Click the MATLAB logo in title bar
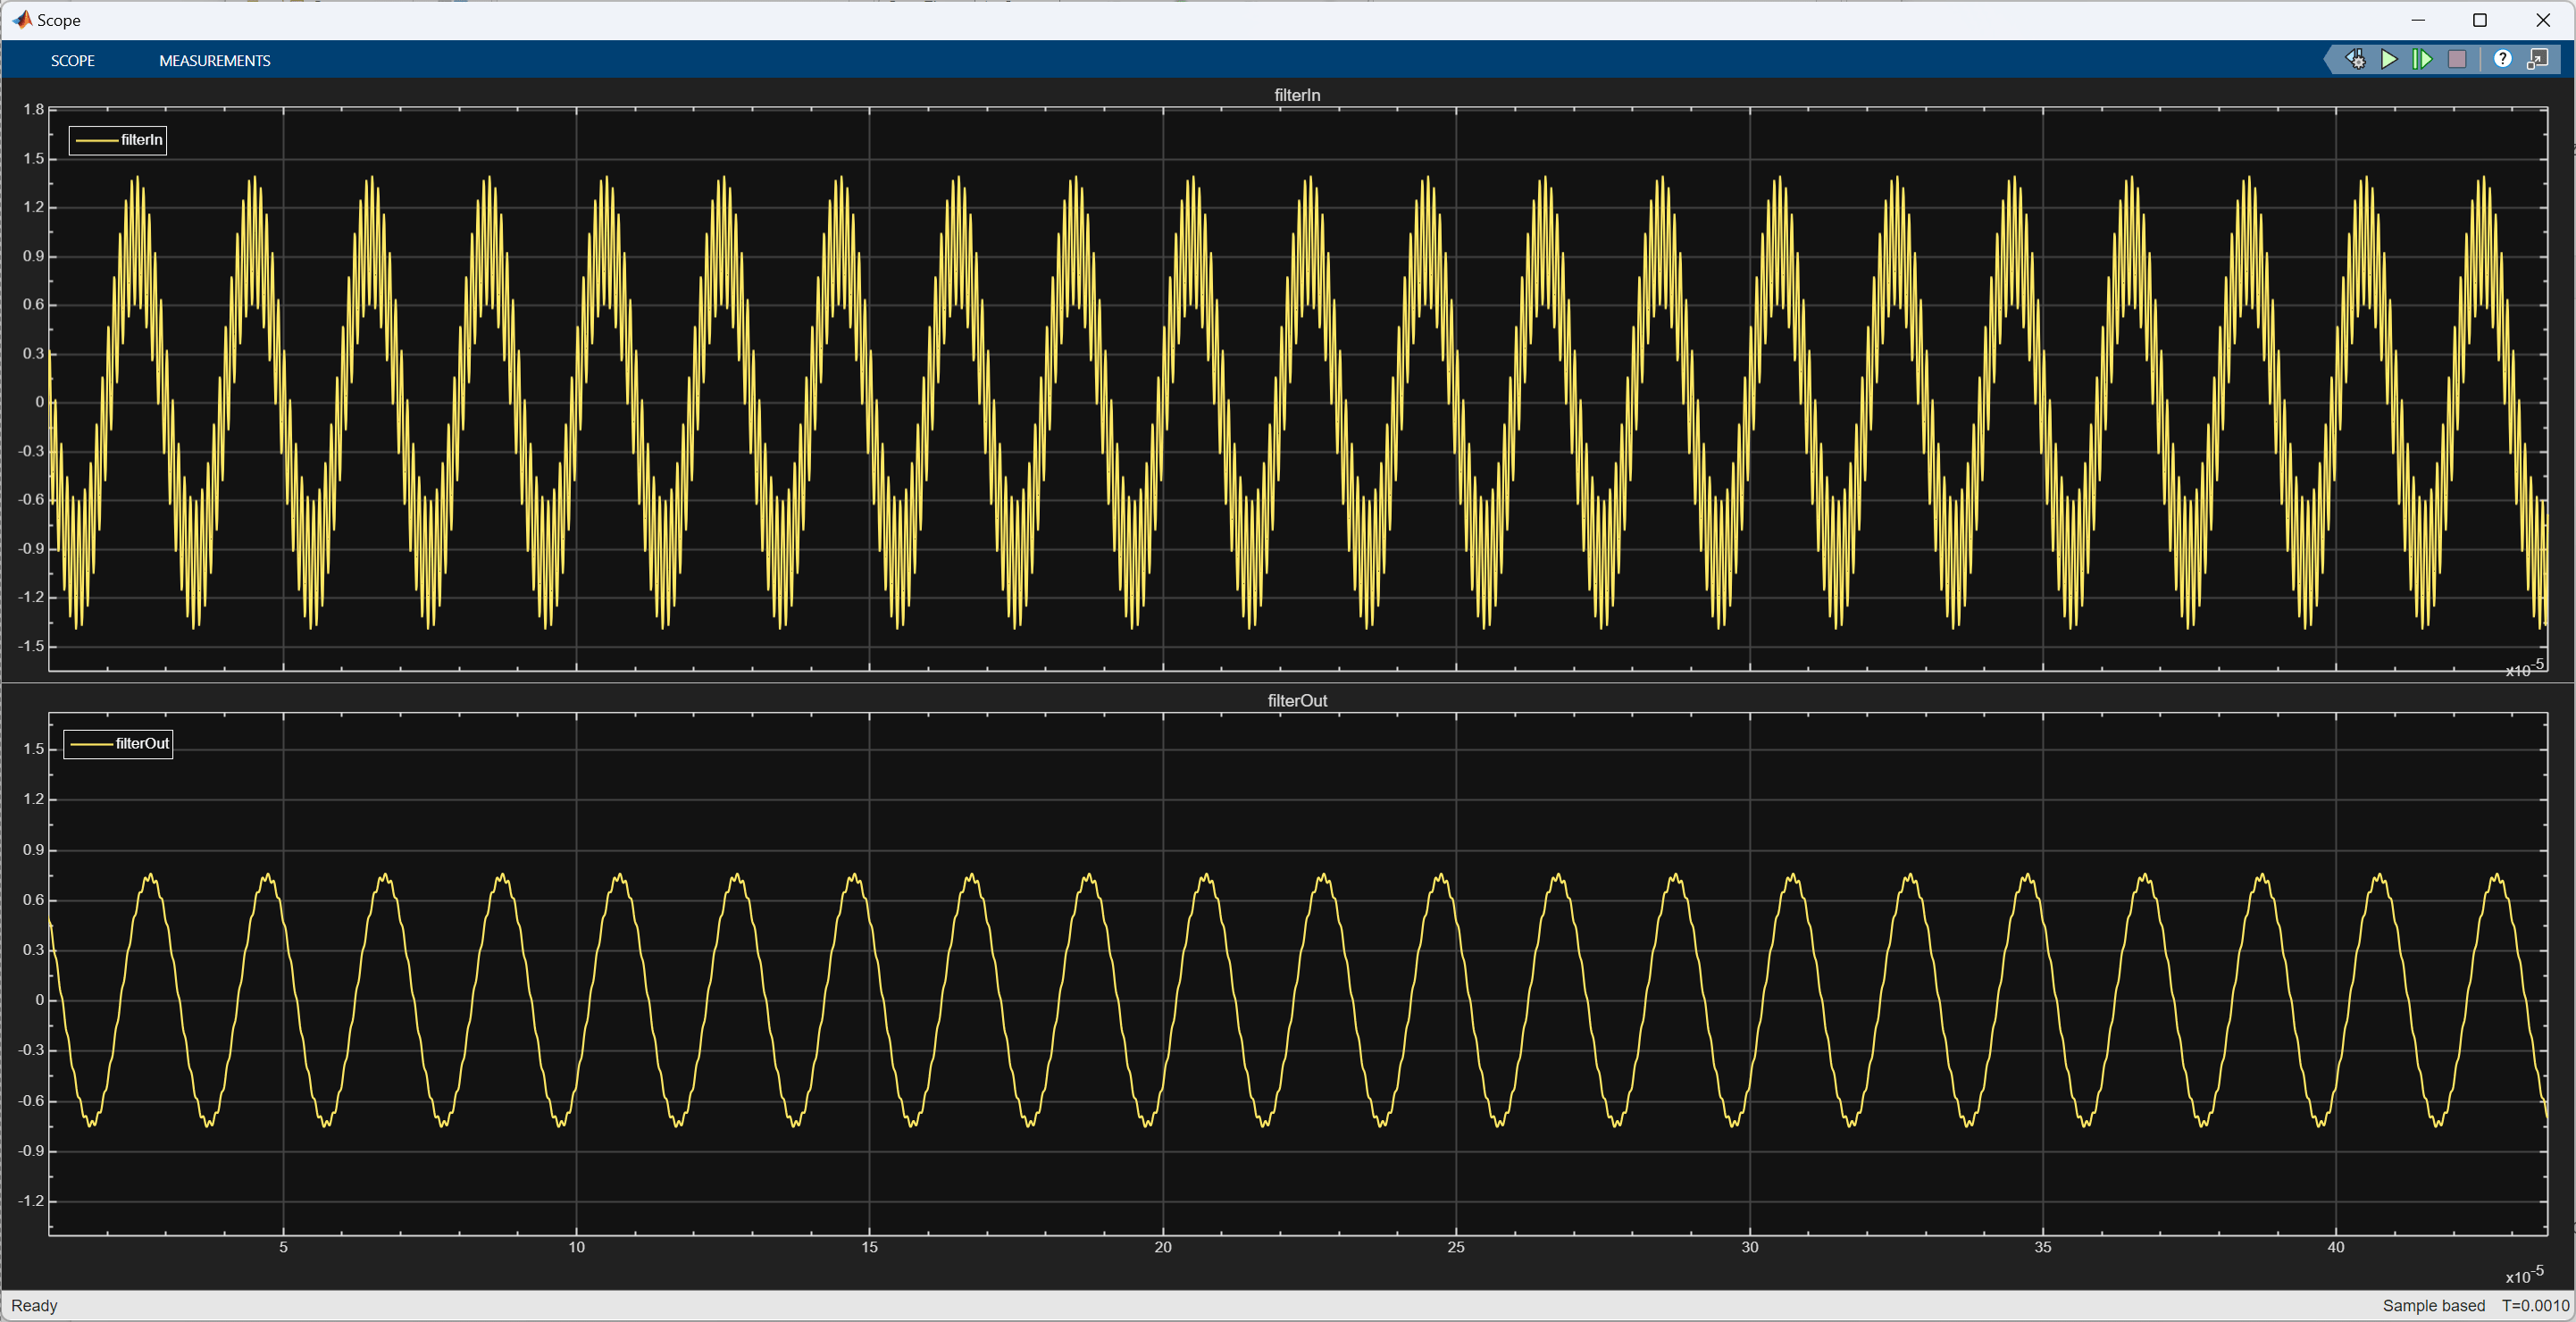The height and width of the screenshot is (1322, 2576). click(22, 20)
